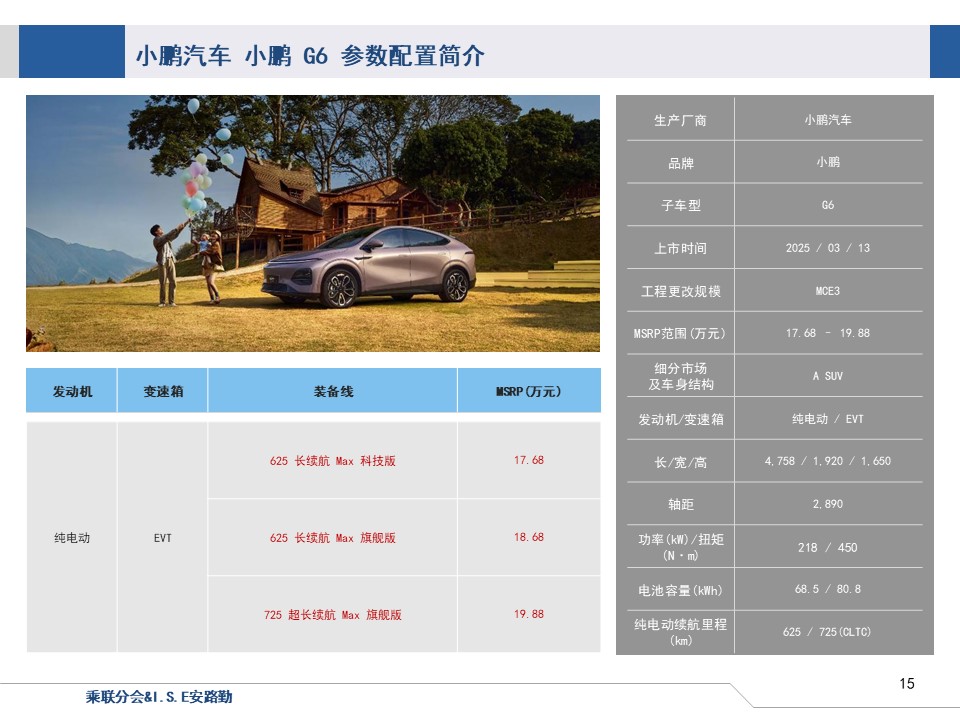The width and height of the screenshot is (960, 720).
Task: Click the 品牌 label in the spec table
Action: click(680, 163)
